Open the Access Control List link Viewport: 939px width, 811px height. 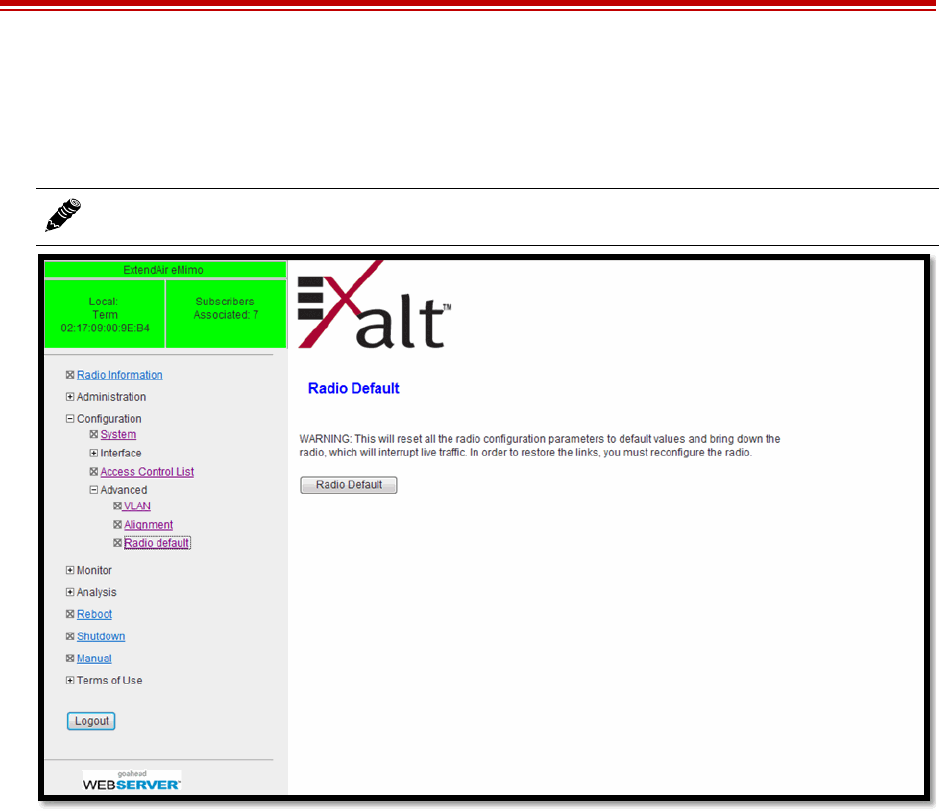click(x=147, y=472)
